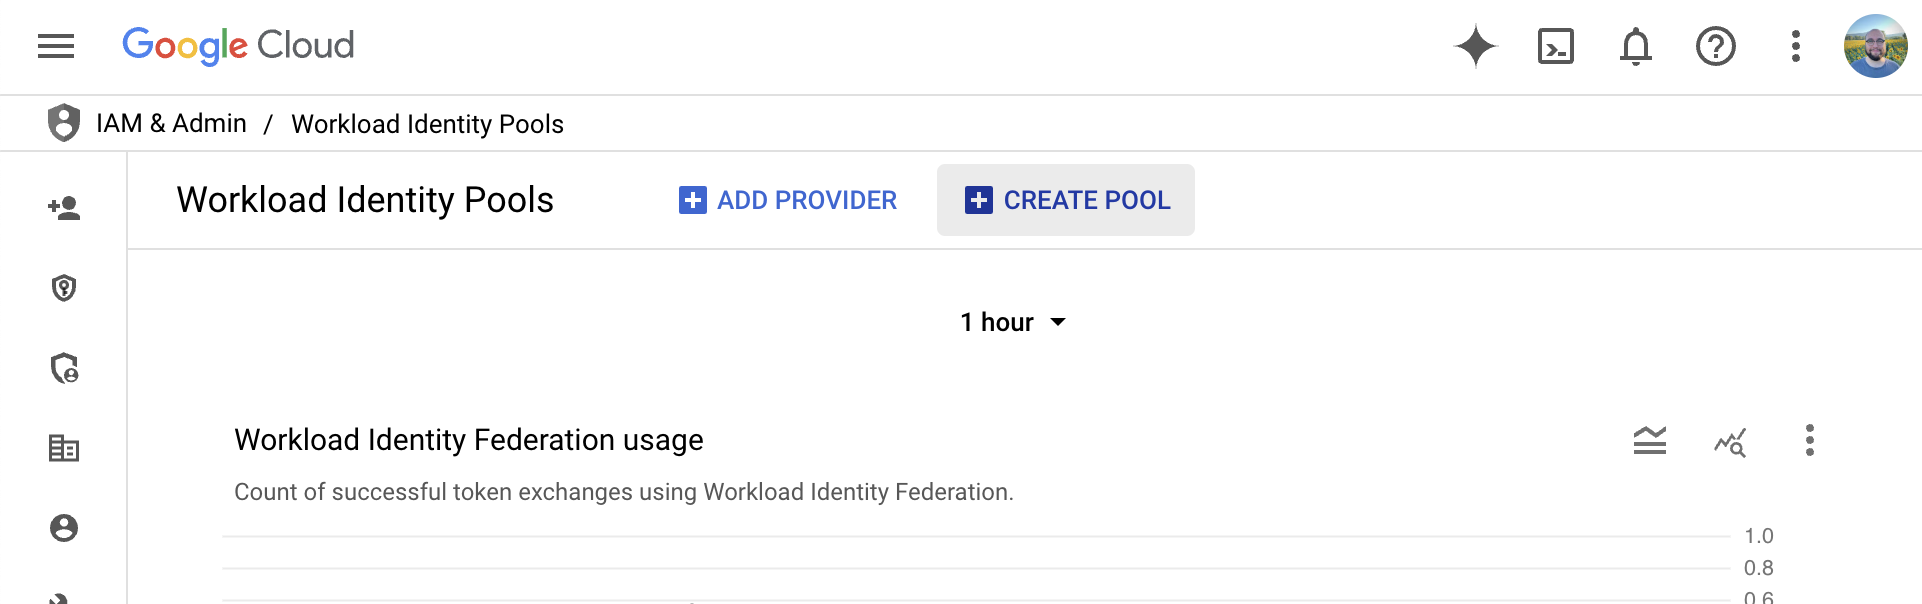Explore chart data in Metrics Explorer icon
This screenshot has height=604, width=1922.
coord(1729,441)
